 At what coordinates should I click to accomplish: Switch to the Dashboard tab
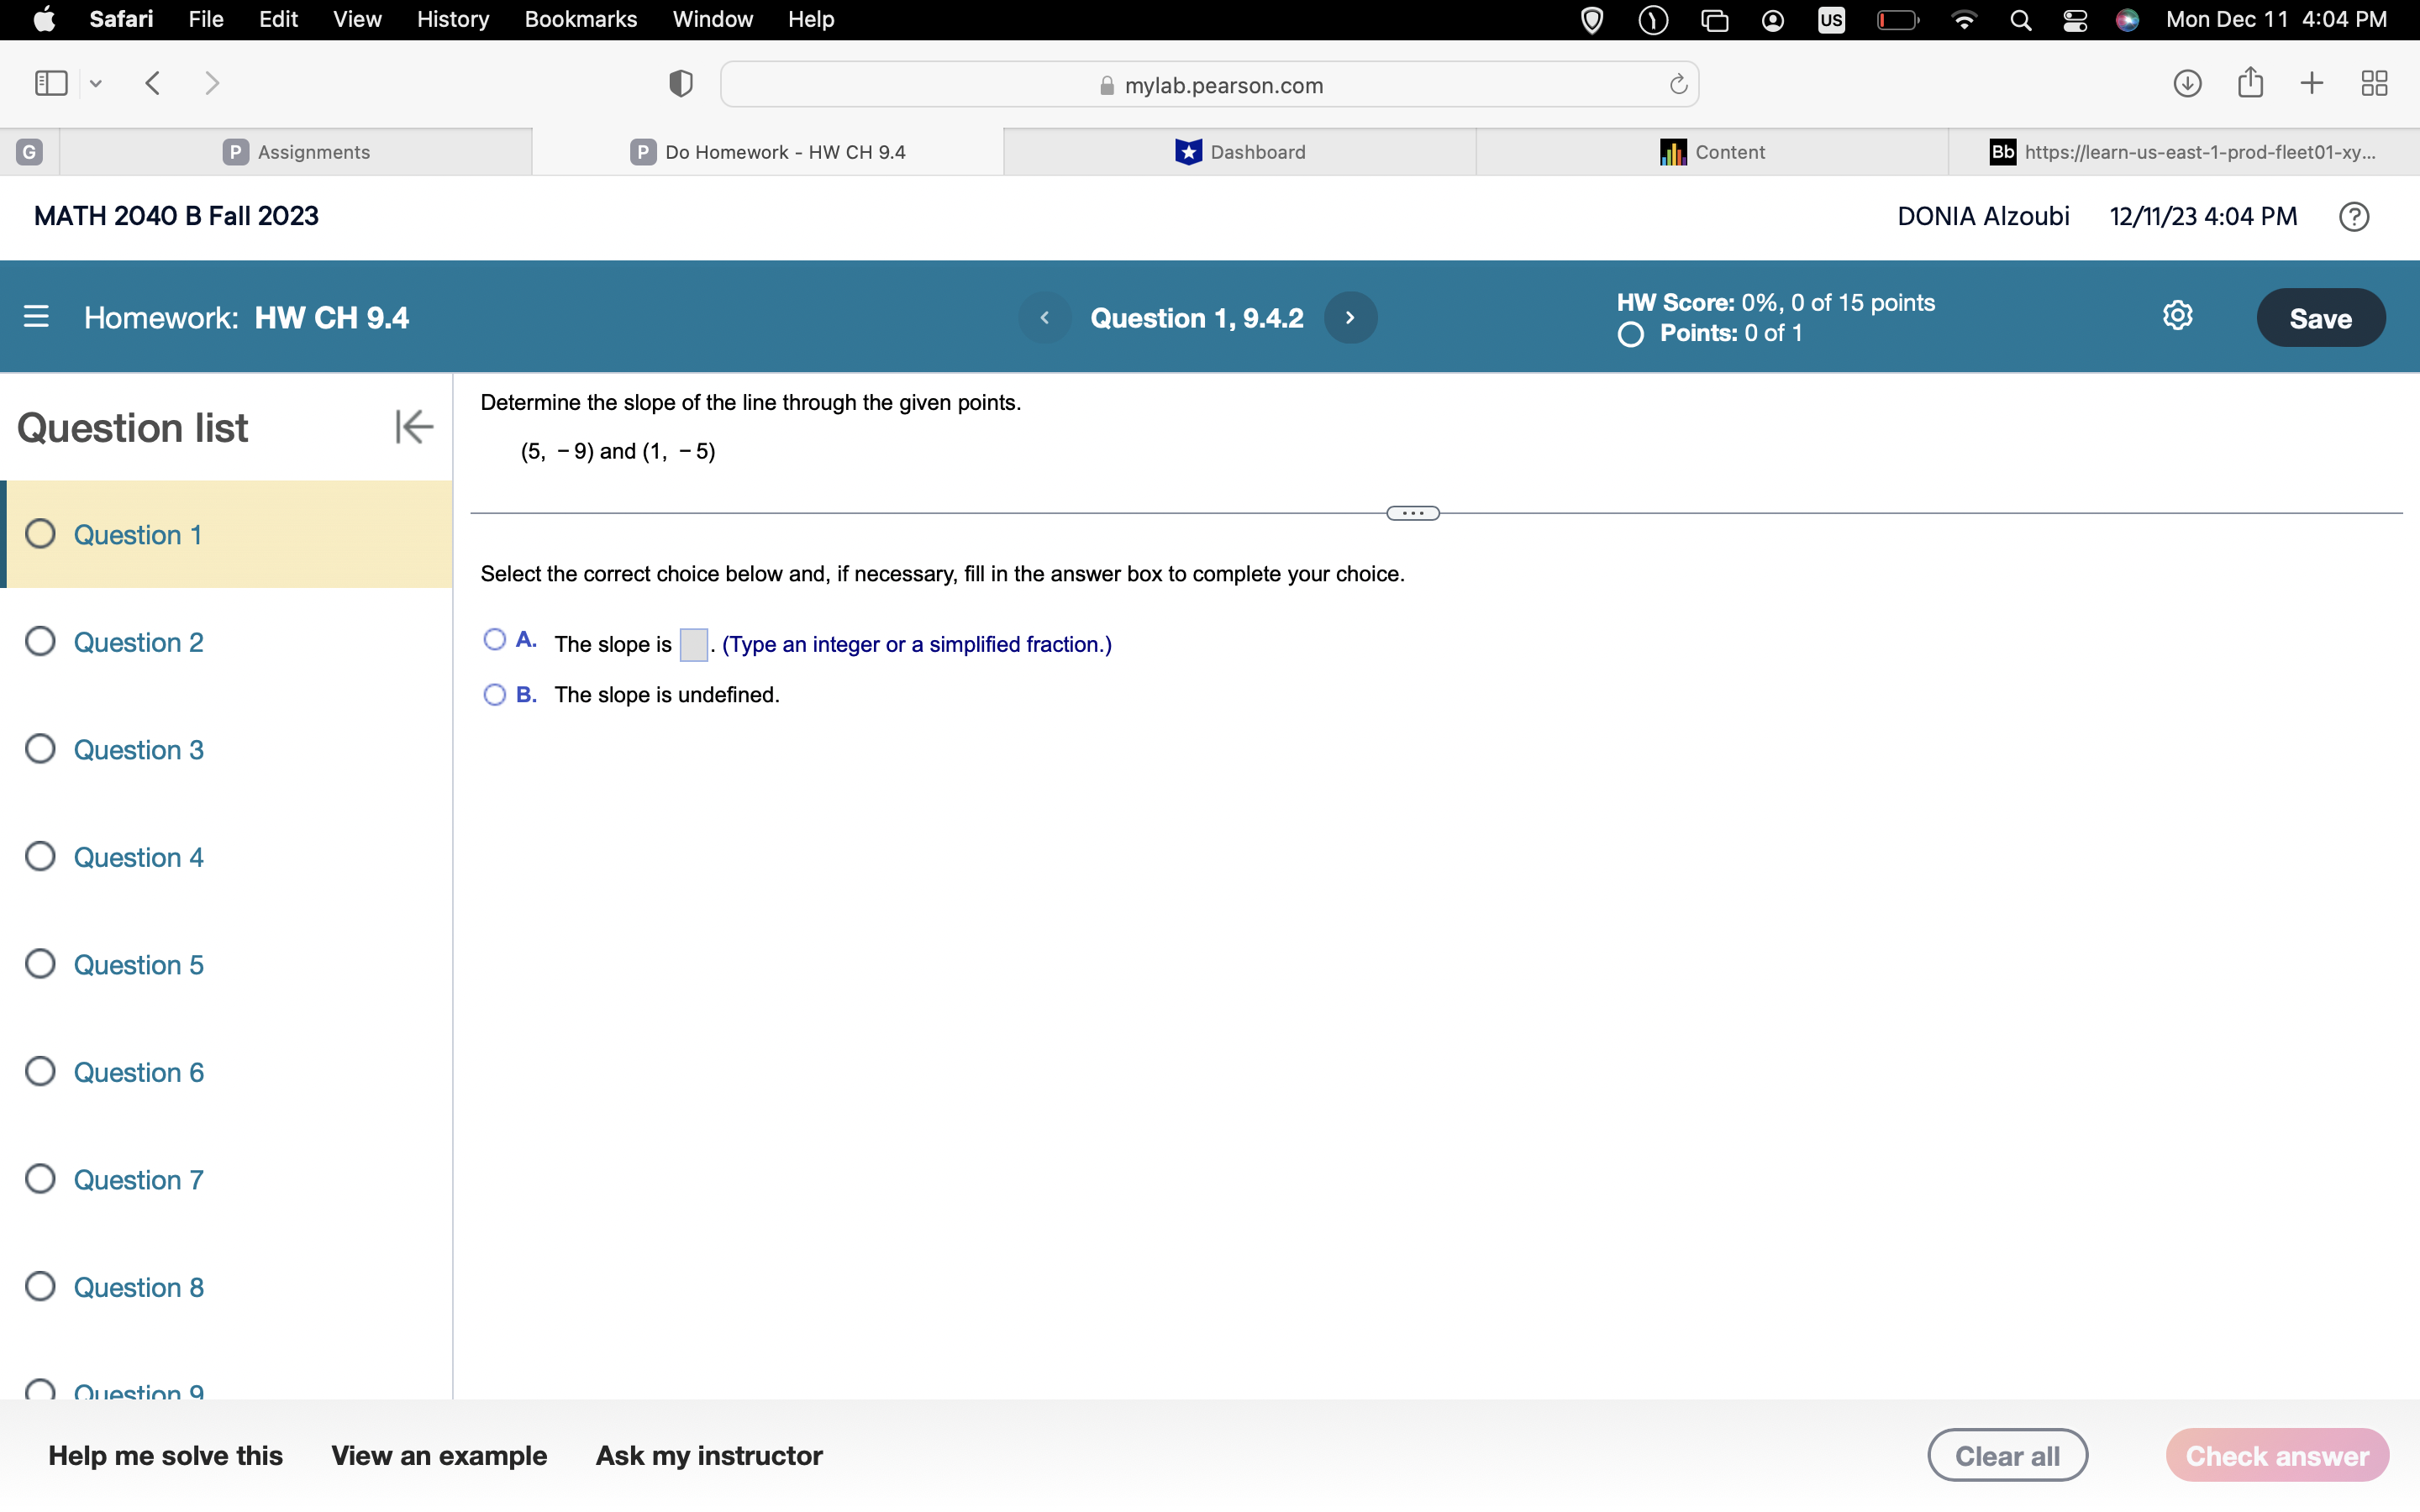(x=1240, y=152)
